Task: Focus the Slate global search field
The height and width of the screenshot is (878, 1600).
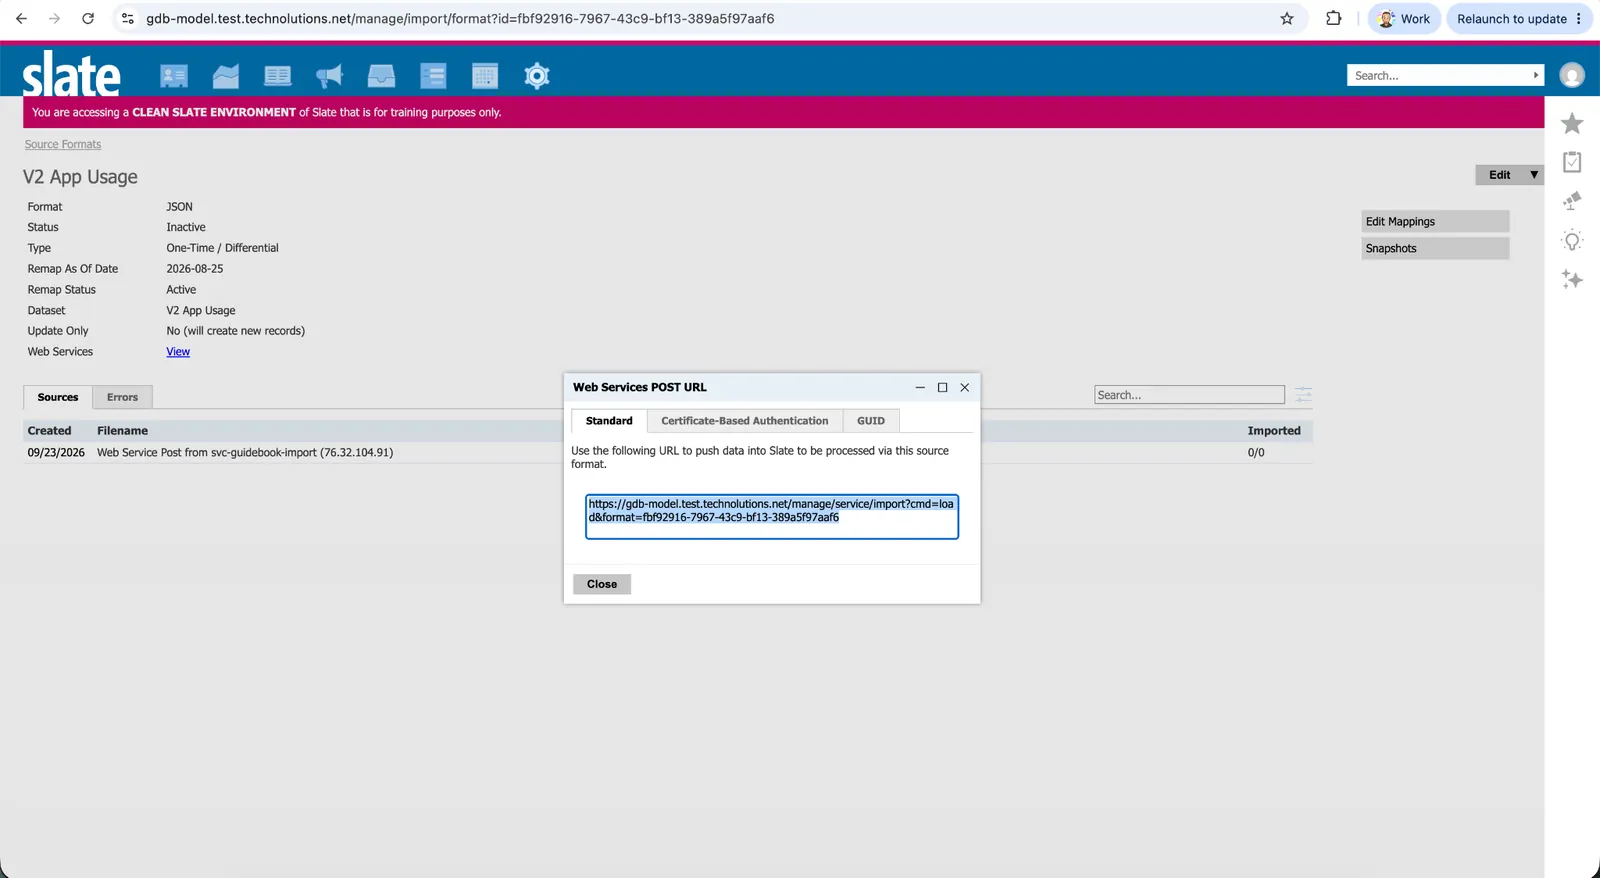Action: click(1439, 76)
